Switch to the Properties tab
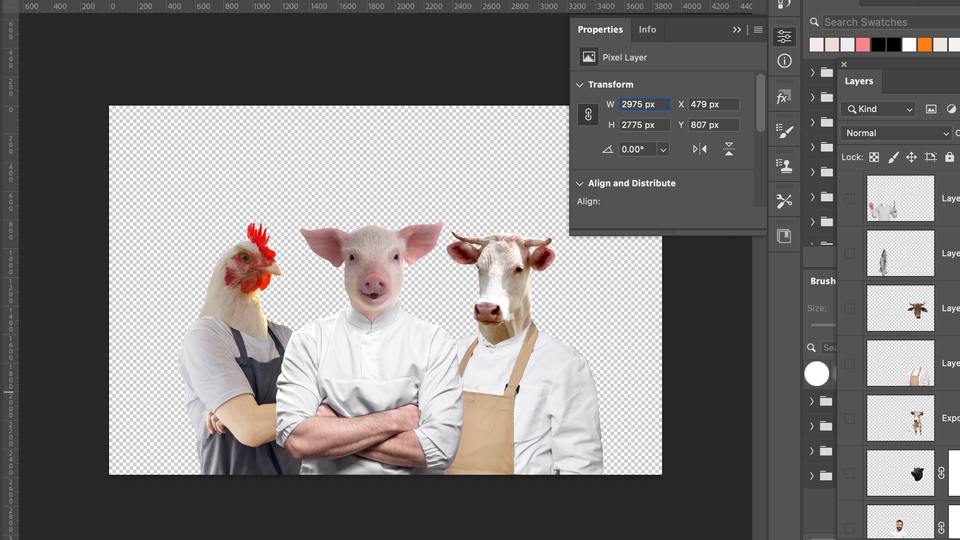 pyautogui.click(x=600, y=29)
